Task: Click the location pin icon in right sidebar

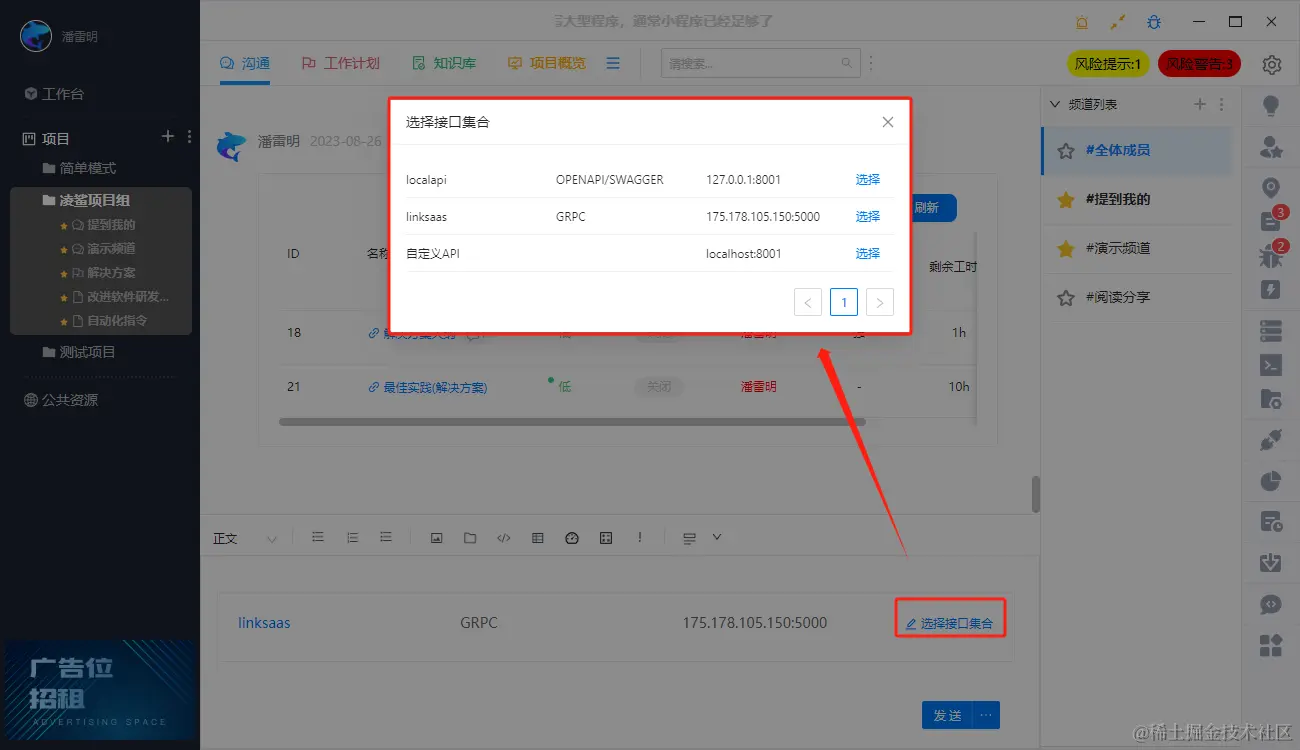Action: [x=1271, y=188]
